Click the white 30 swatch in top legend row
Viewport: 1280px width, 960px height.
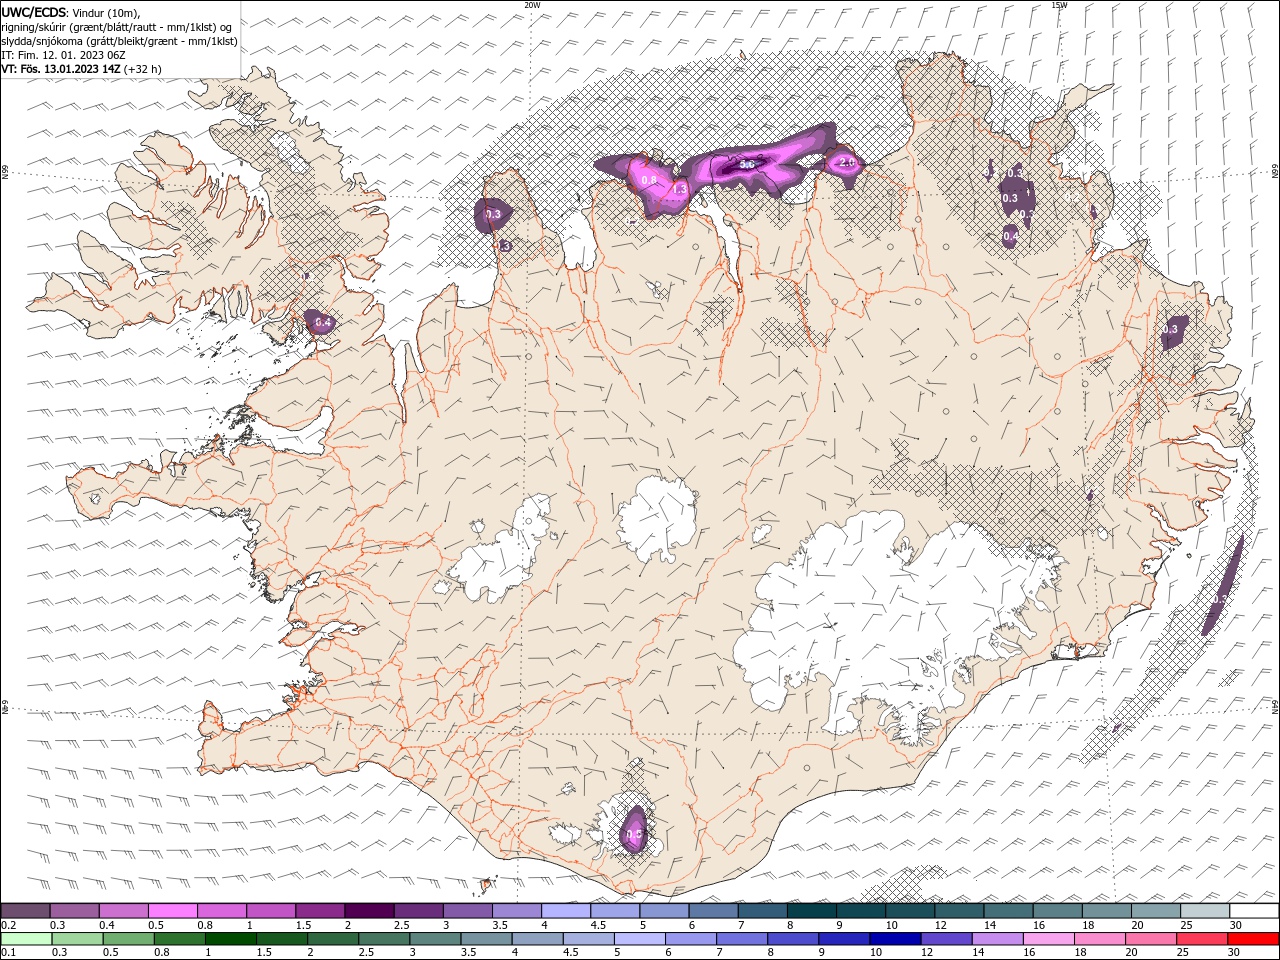coord(1254,910)
